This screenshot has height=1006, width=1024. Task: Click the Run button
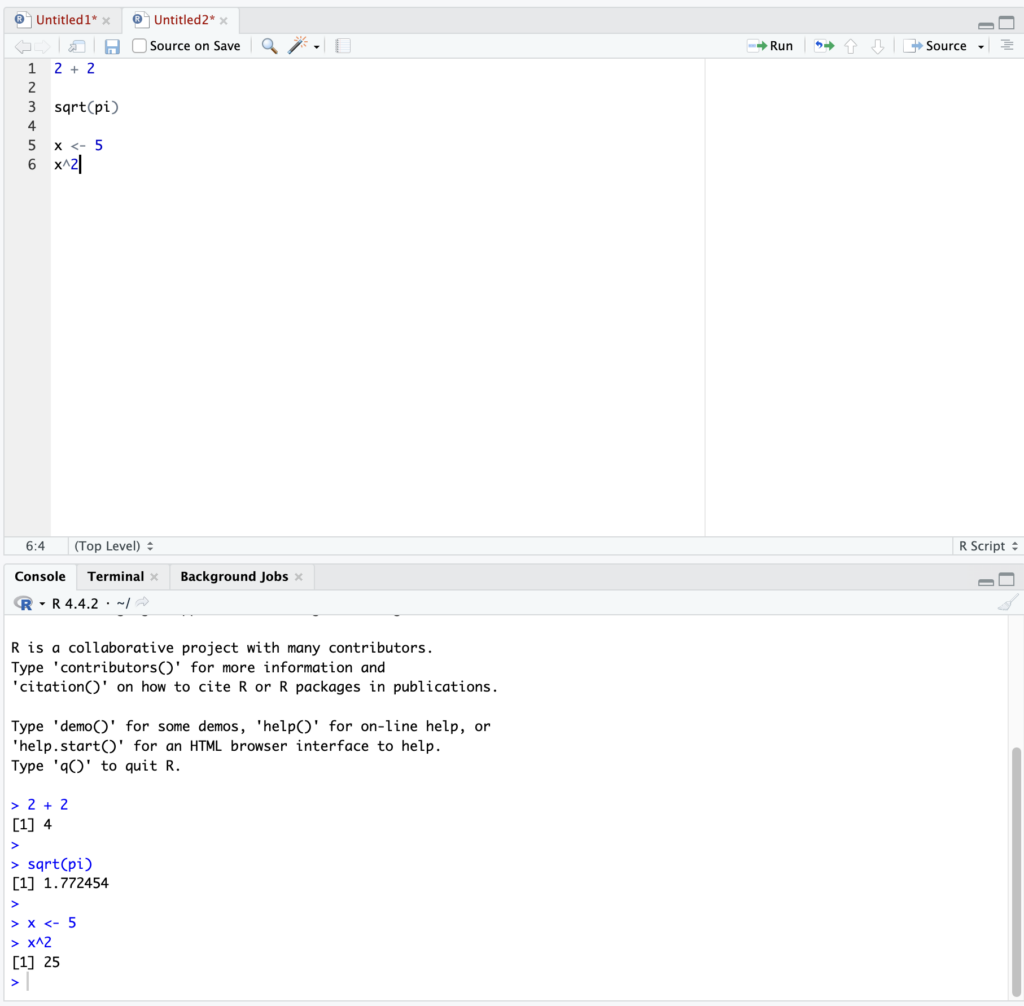point(770,46)
